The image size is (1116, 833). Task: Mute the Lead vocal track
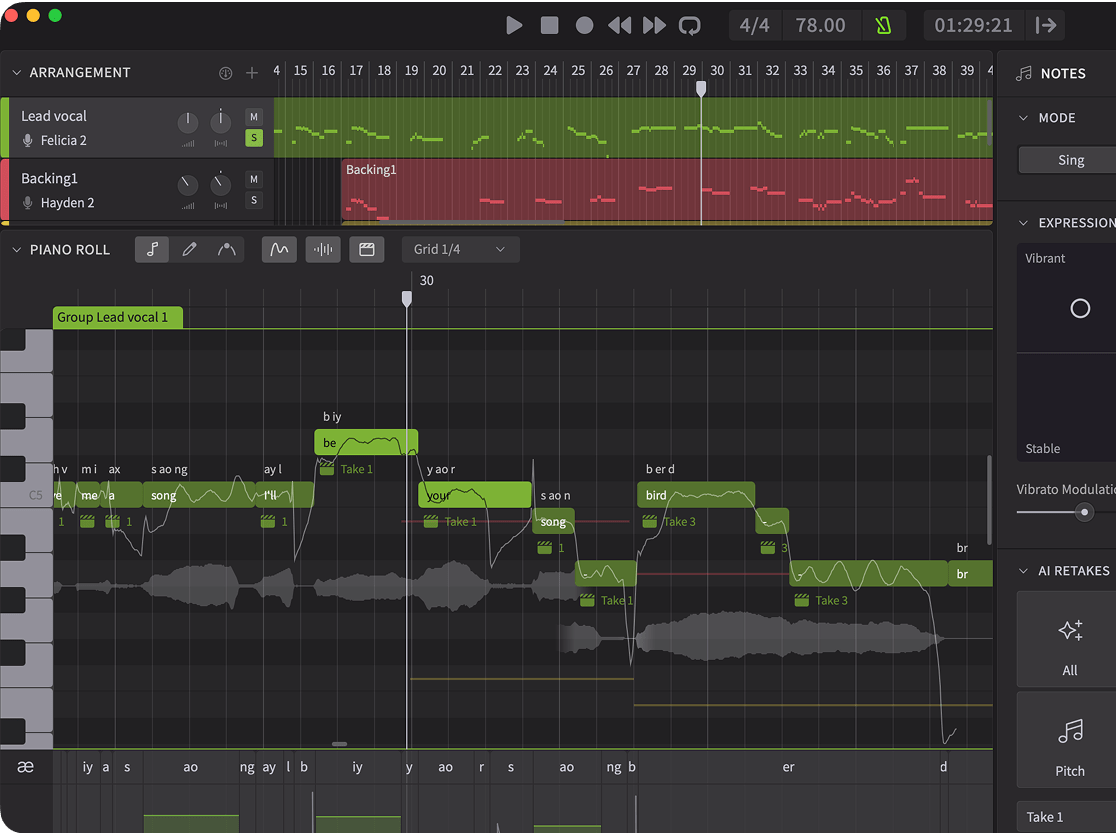pyautogui.click(x=254, y=117)
